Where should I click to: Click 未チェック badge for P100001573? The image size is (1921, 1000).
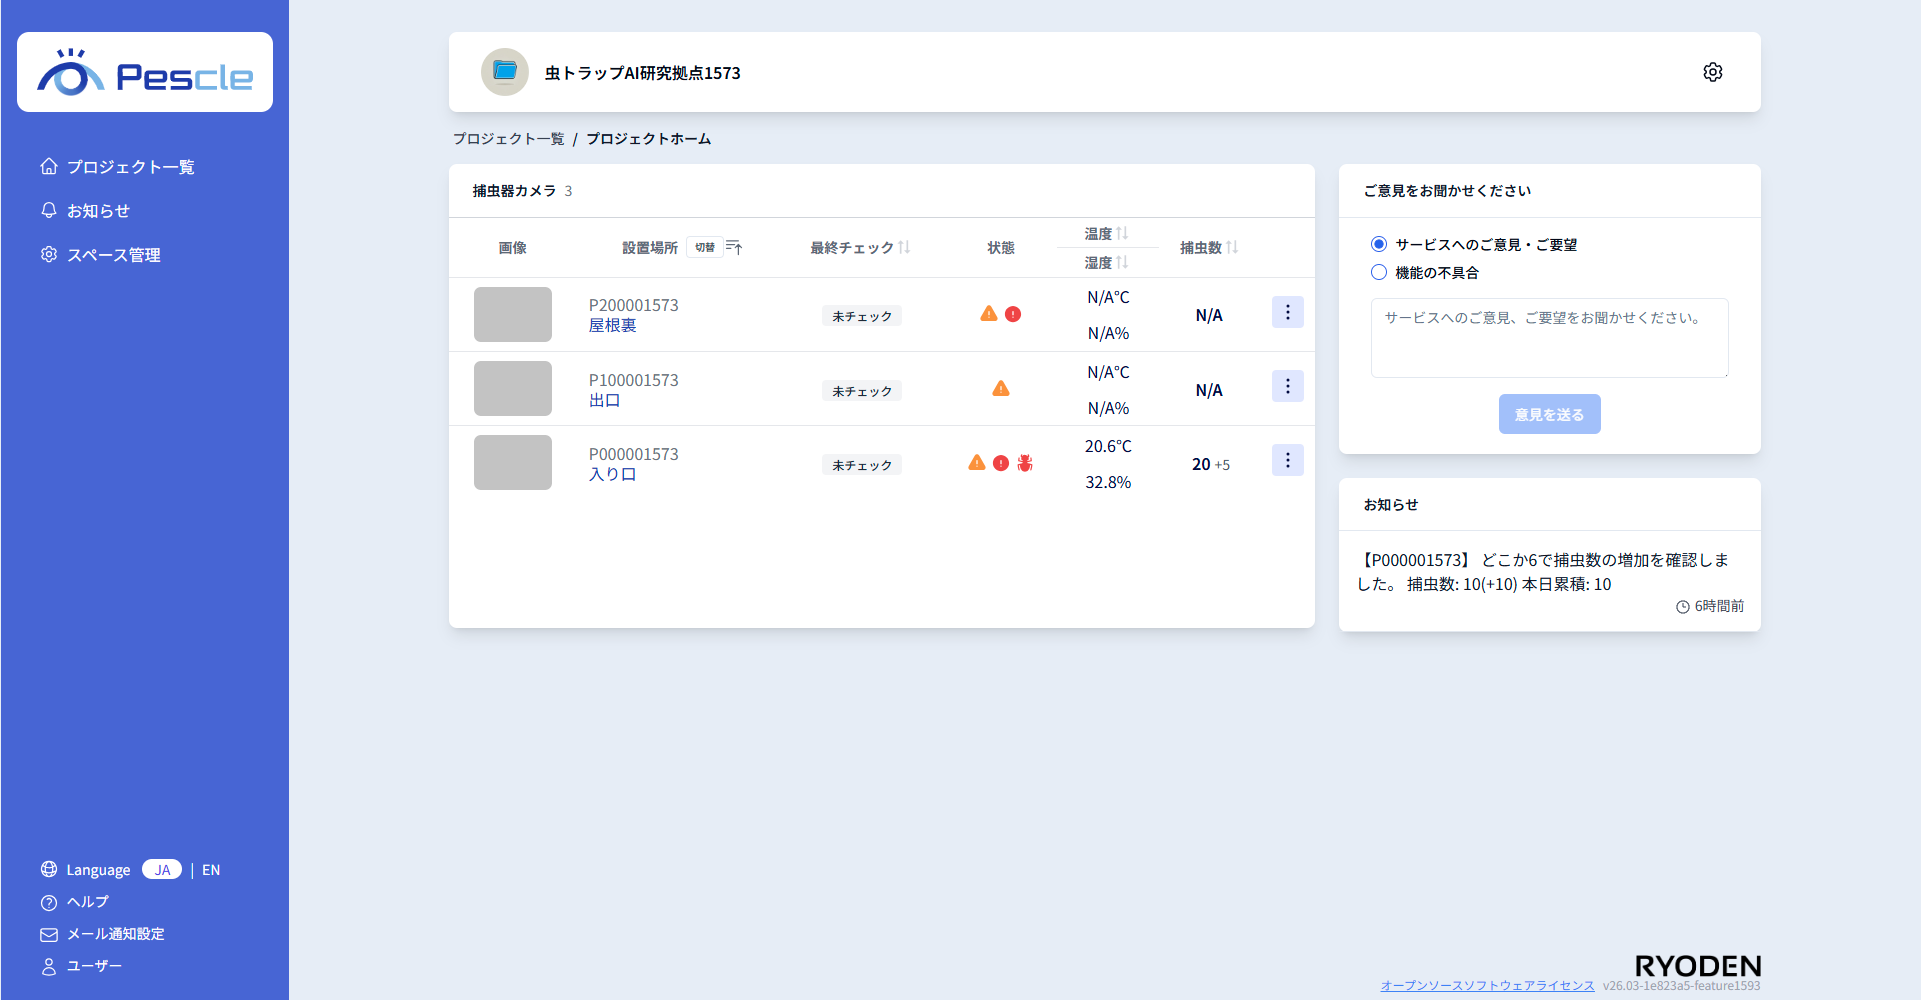click(x=862, y=391)
